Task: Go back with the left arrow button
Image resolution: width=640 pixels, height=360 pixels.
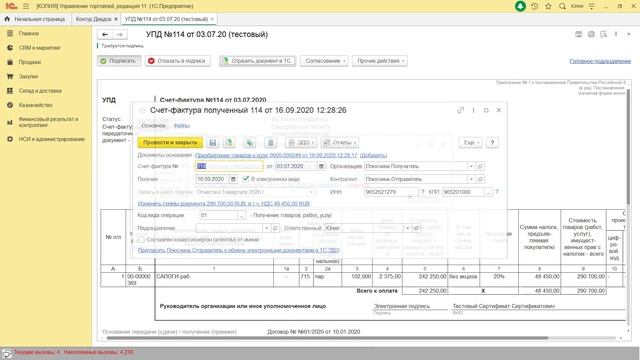Action: click(105, 35)
